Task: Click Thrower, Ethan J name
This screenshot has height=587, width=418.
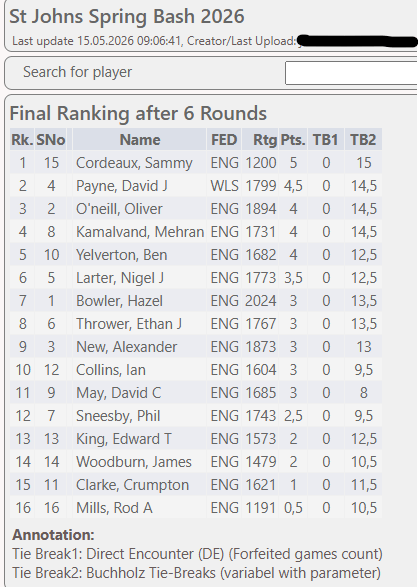Action: tap(129, 324)
